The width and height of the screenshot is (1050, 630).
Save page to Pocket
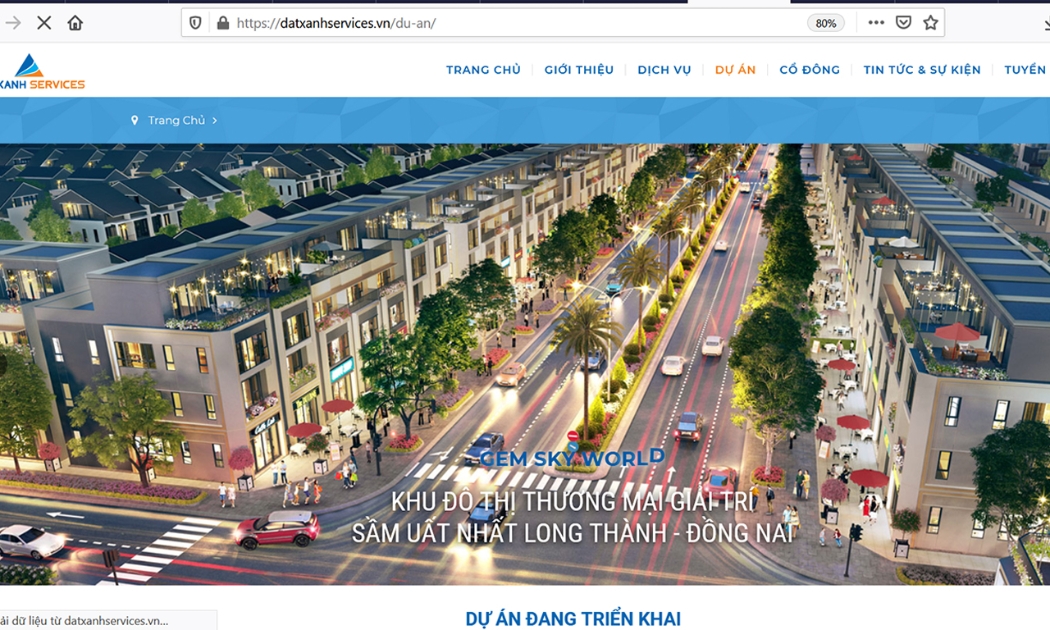tap(903, 23)
